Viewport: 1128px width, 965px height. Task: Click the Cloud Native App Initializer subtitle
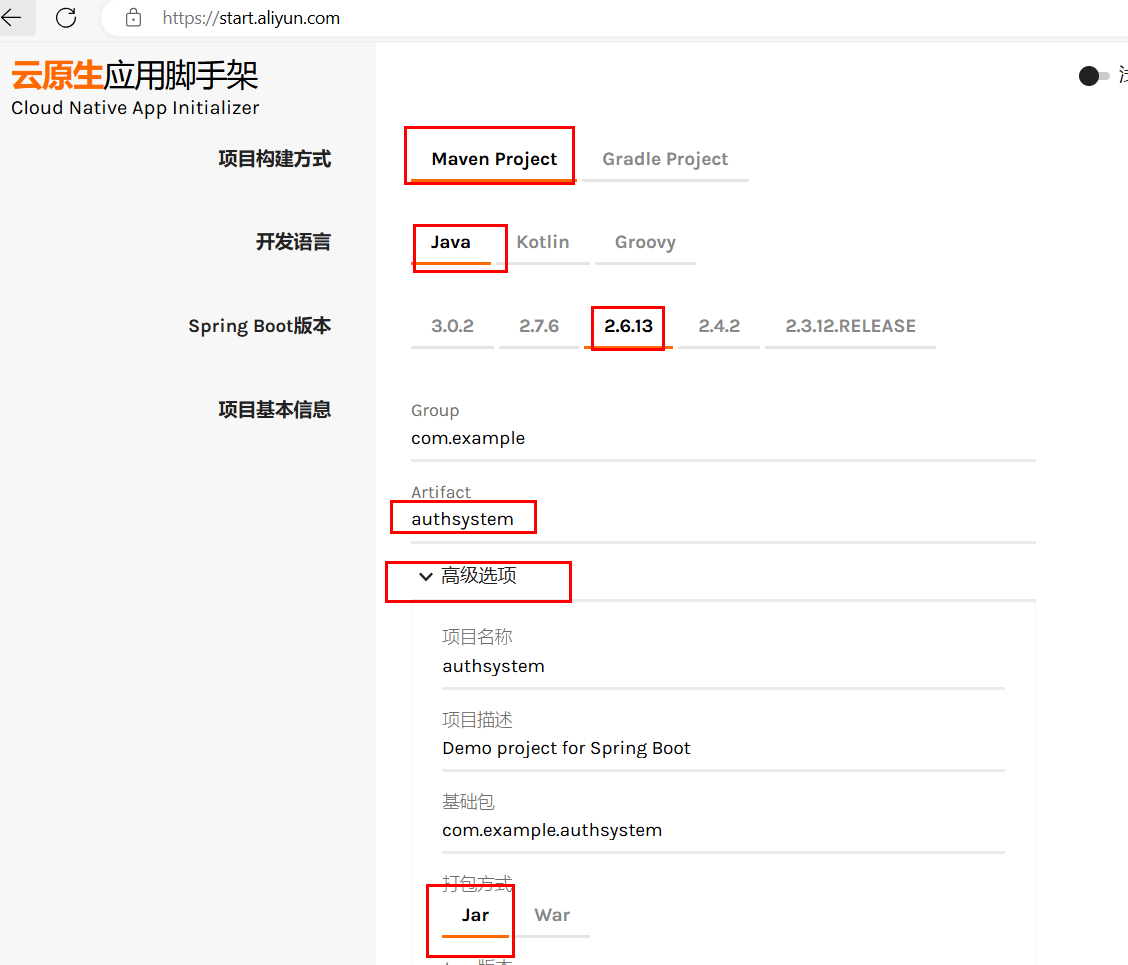135,108
